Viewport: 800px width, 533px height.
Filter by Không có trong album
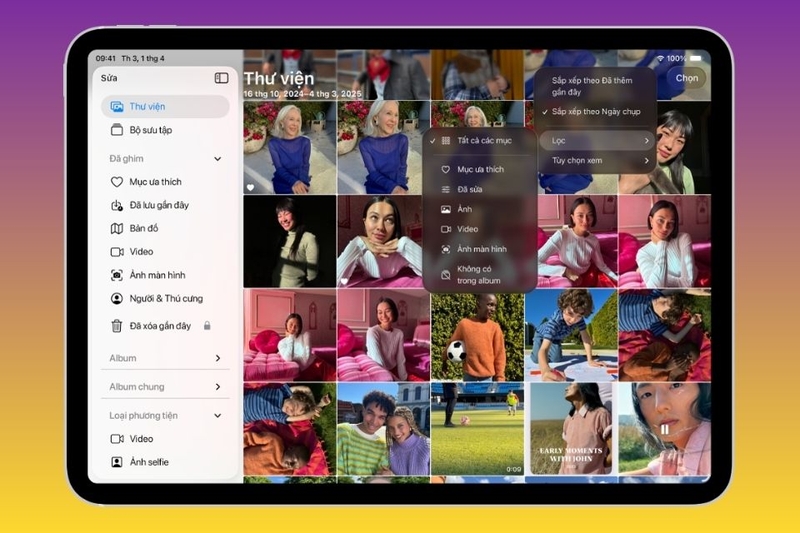[x=480, y=275]
